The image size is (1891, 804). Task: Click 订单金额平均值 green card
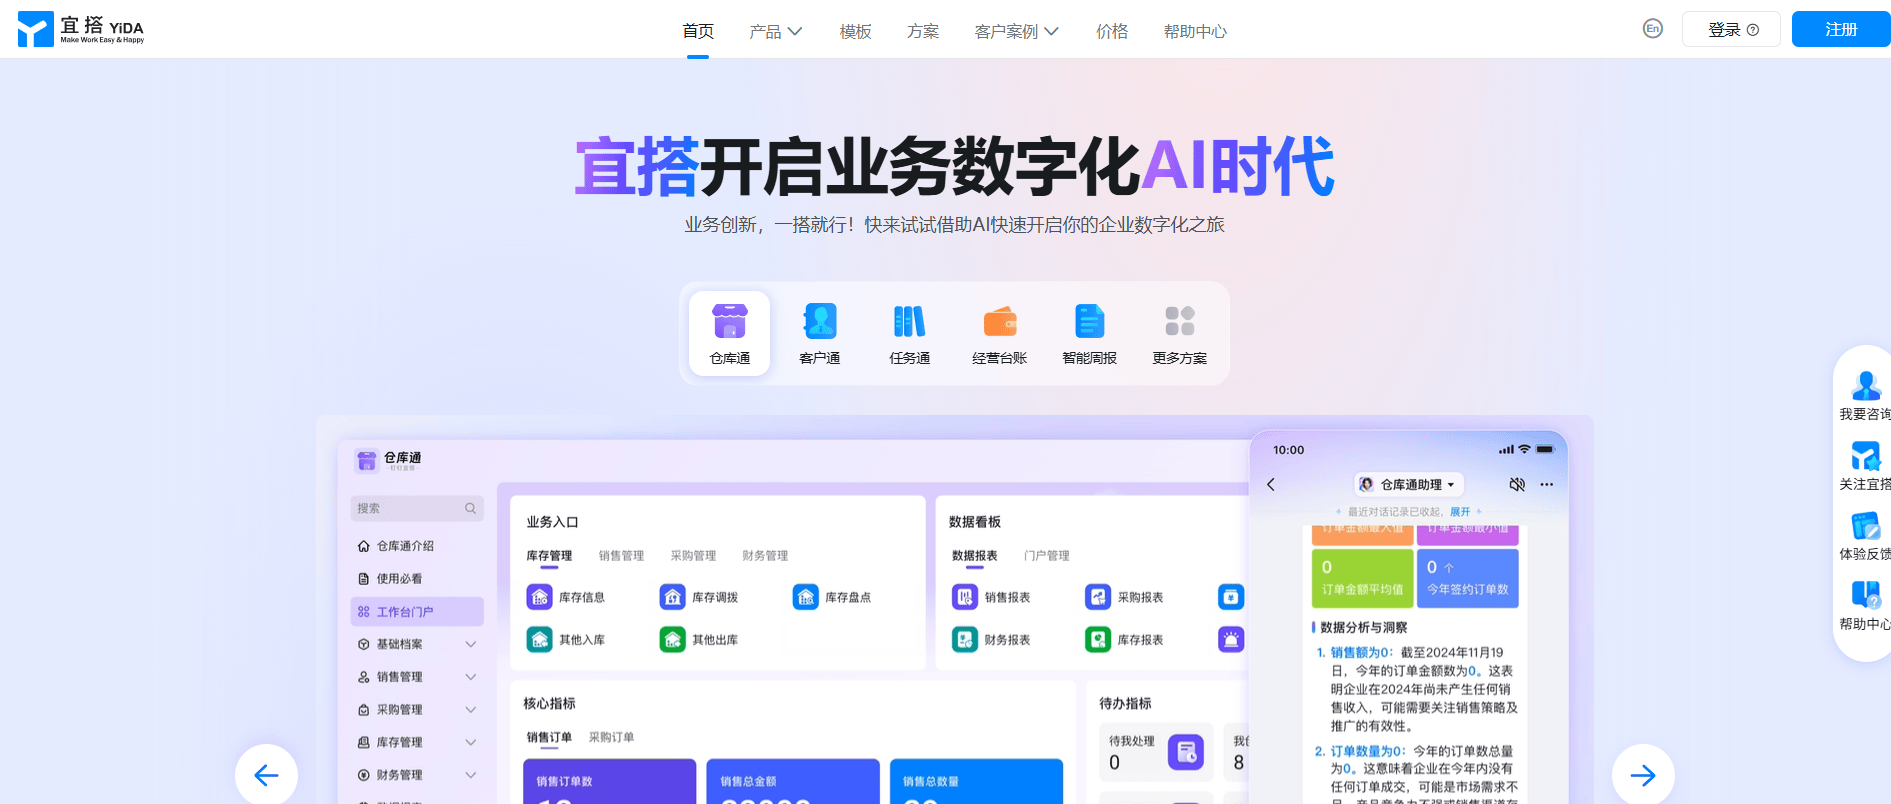[x=1362, y=578]
